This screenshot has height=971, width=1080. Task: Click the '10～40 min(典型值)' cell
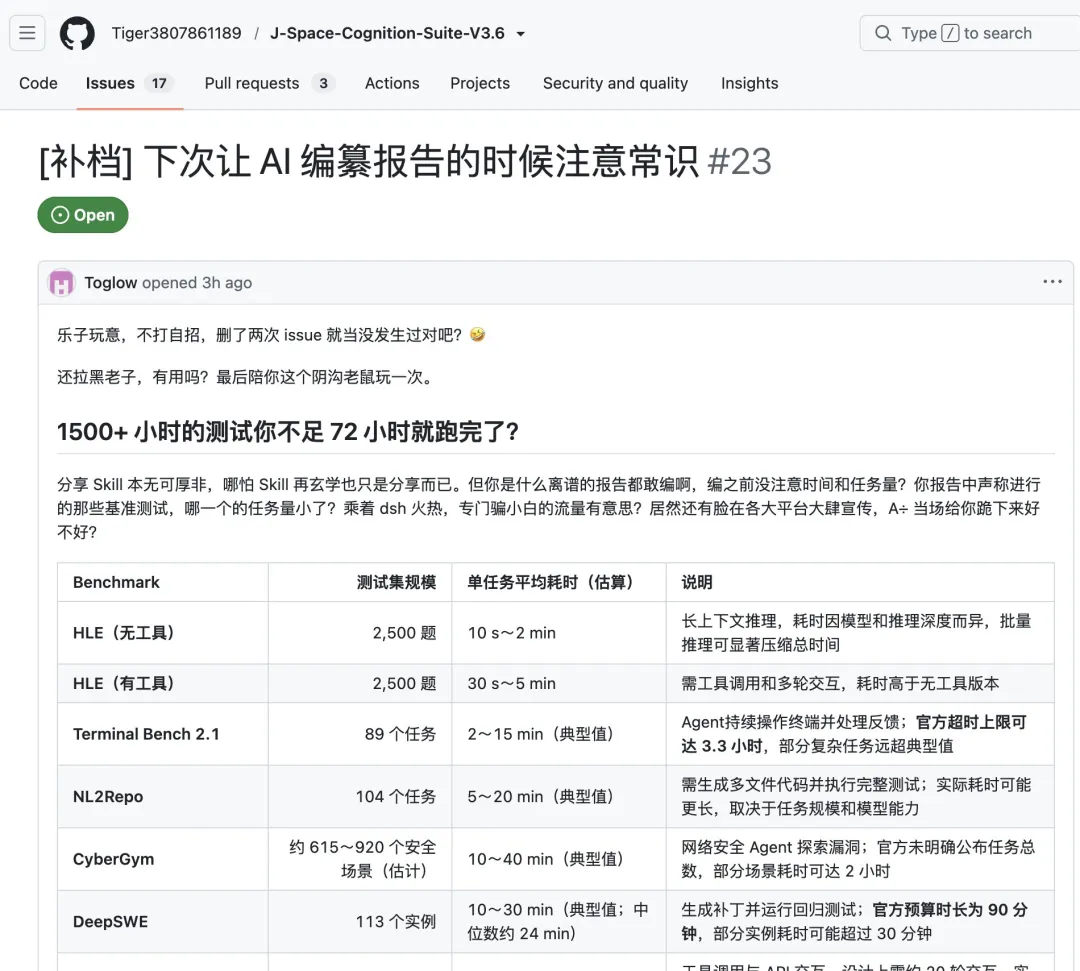click(x=559, y=859)
